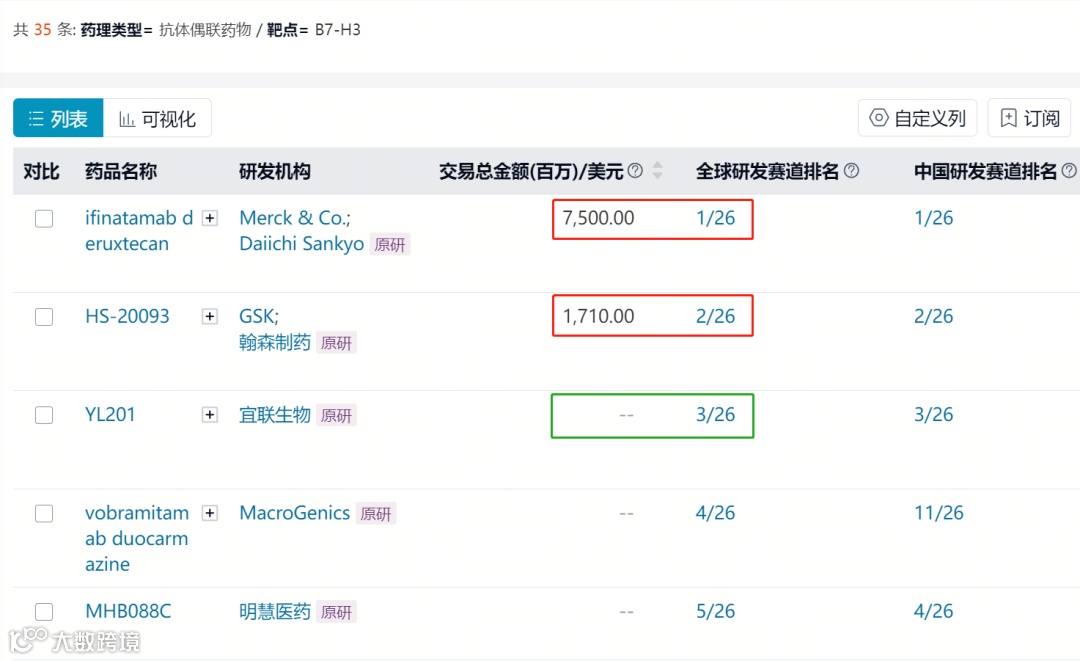Image resolution: width=1080 pixels, height=661 pixels.
Task: Tick the compare checkbox for ifinatamab deruxtecan
Action: pyautogui.click(x=44, y=218)
